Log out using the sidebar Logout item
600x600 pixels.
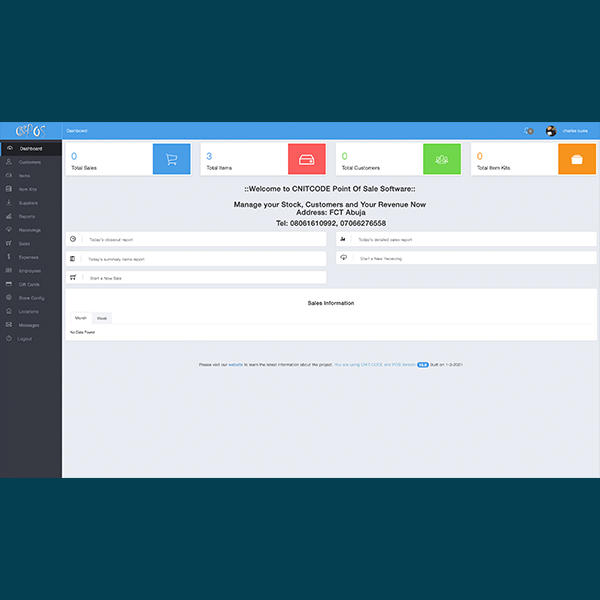31,339
